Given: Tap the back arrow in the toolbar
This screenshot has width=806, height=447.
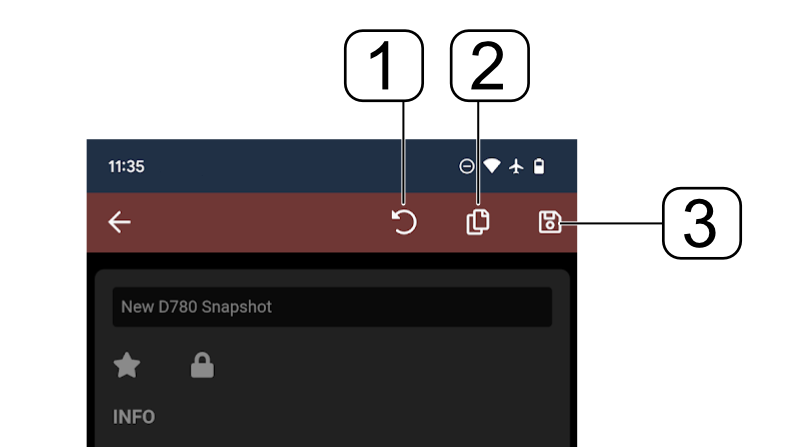Looking at the screenshot, I should [x=119, y=222].
